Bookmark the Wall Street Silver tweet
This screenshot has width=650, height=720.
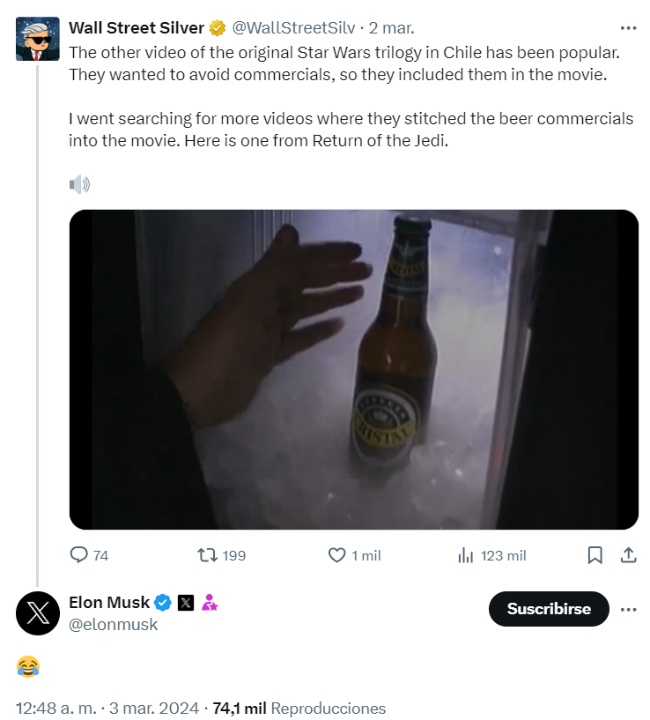(x=594, y=555)
